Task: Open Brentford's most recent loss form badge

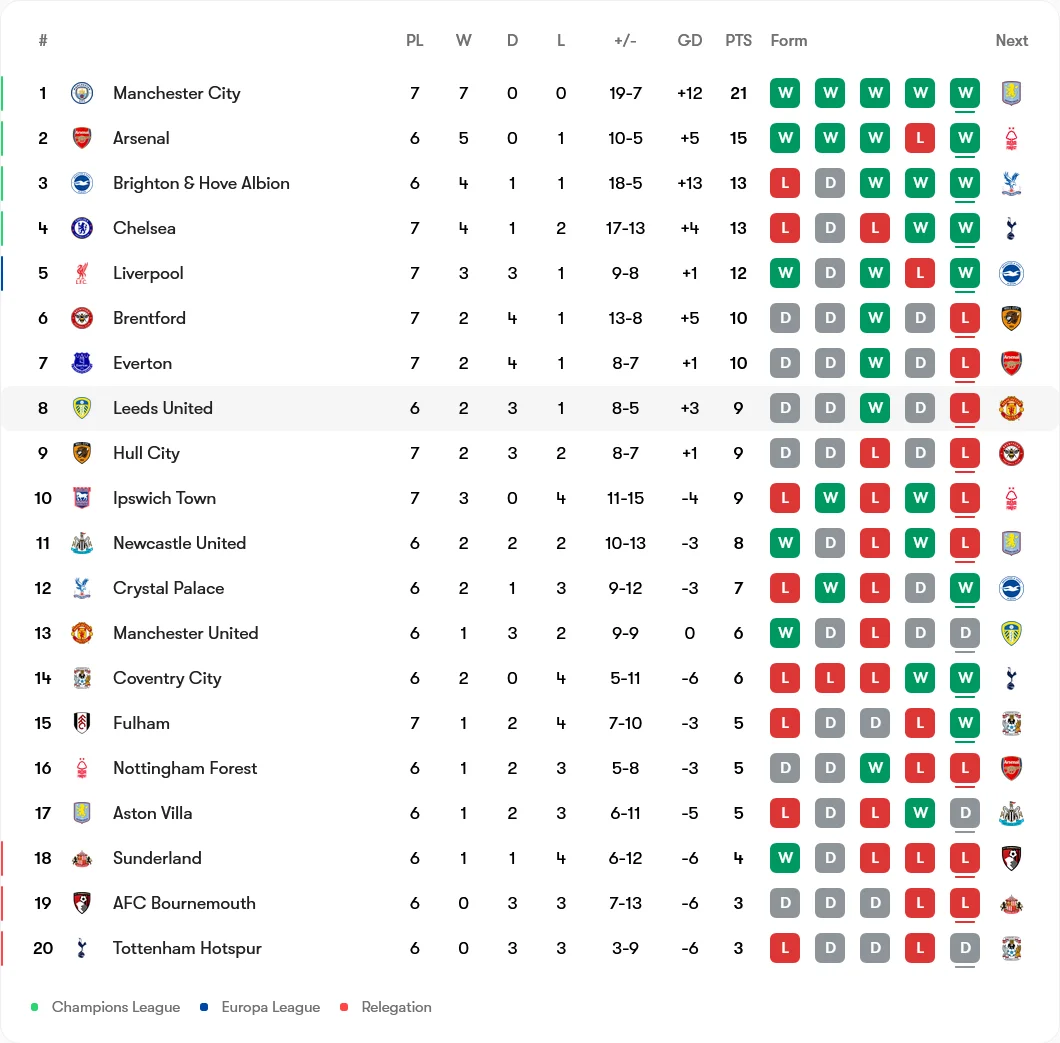Action: tap(965, 318)
